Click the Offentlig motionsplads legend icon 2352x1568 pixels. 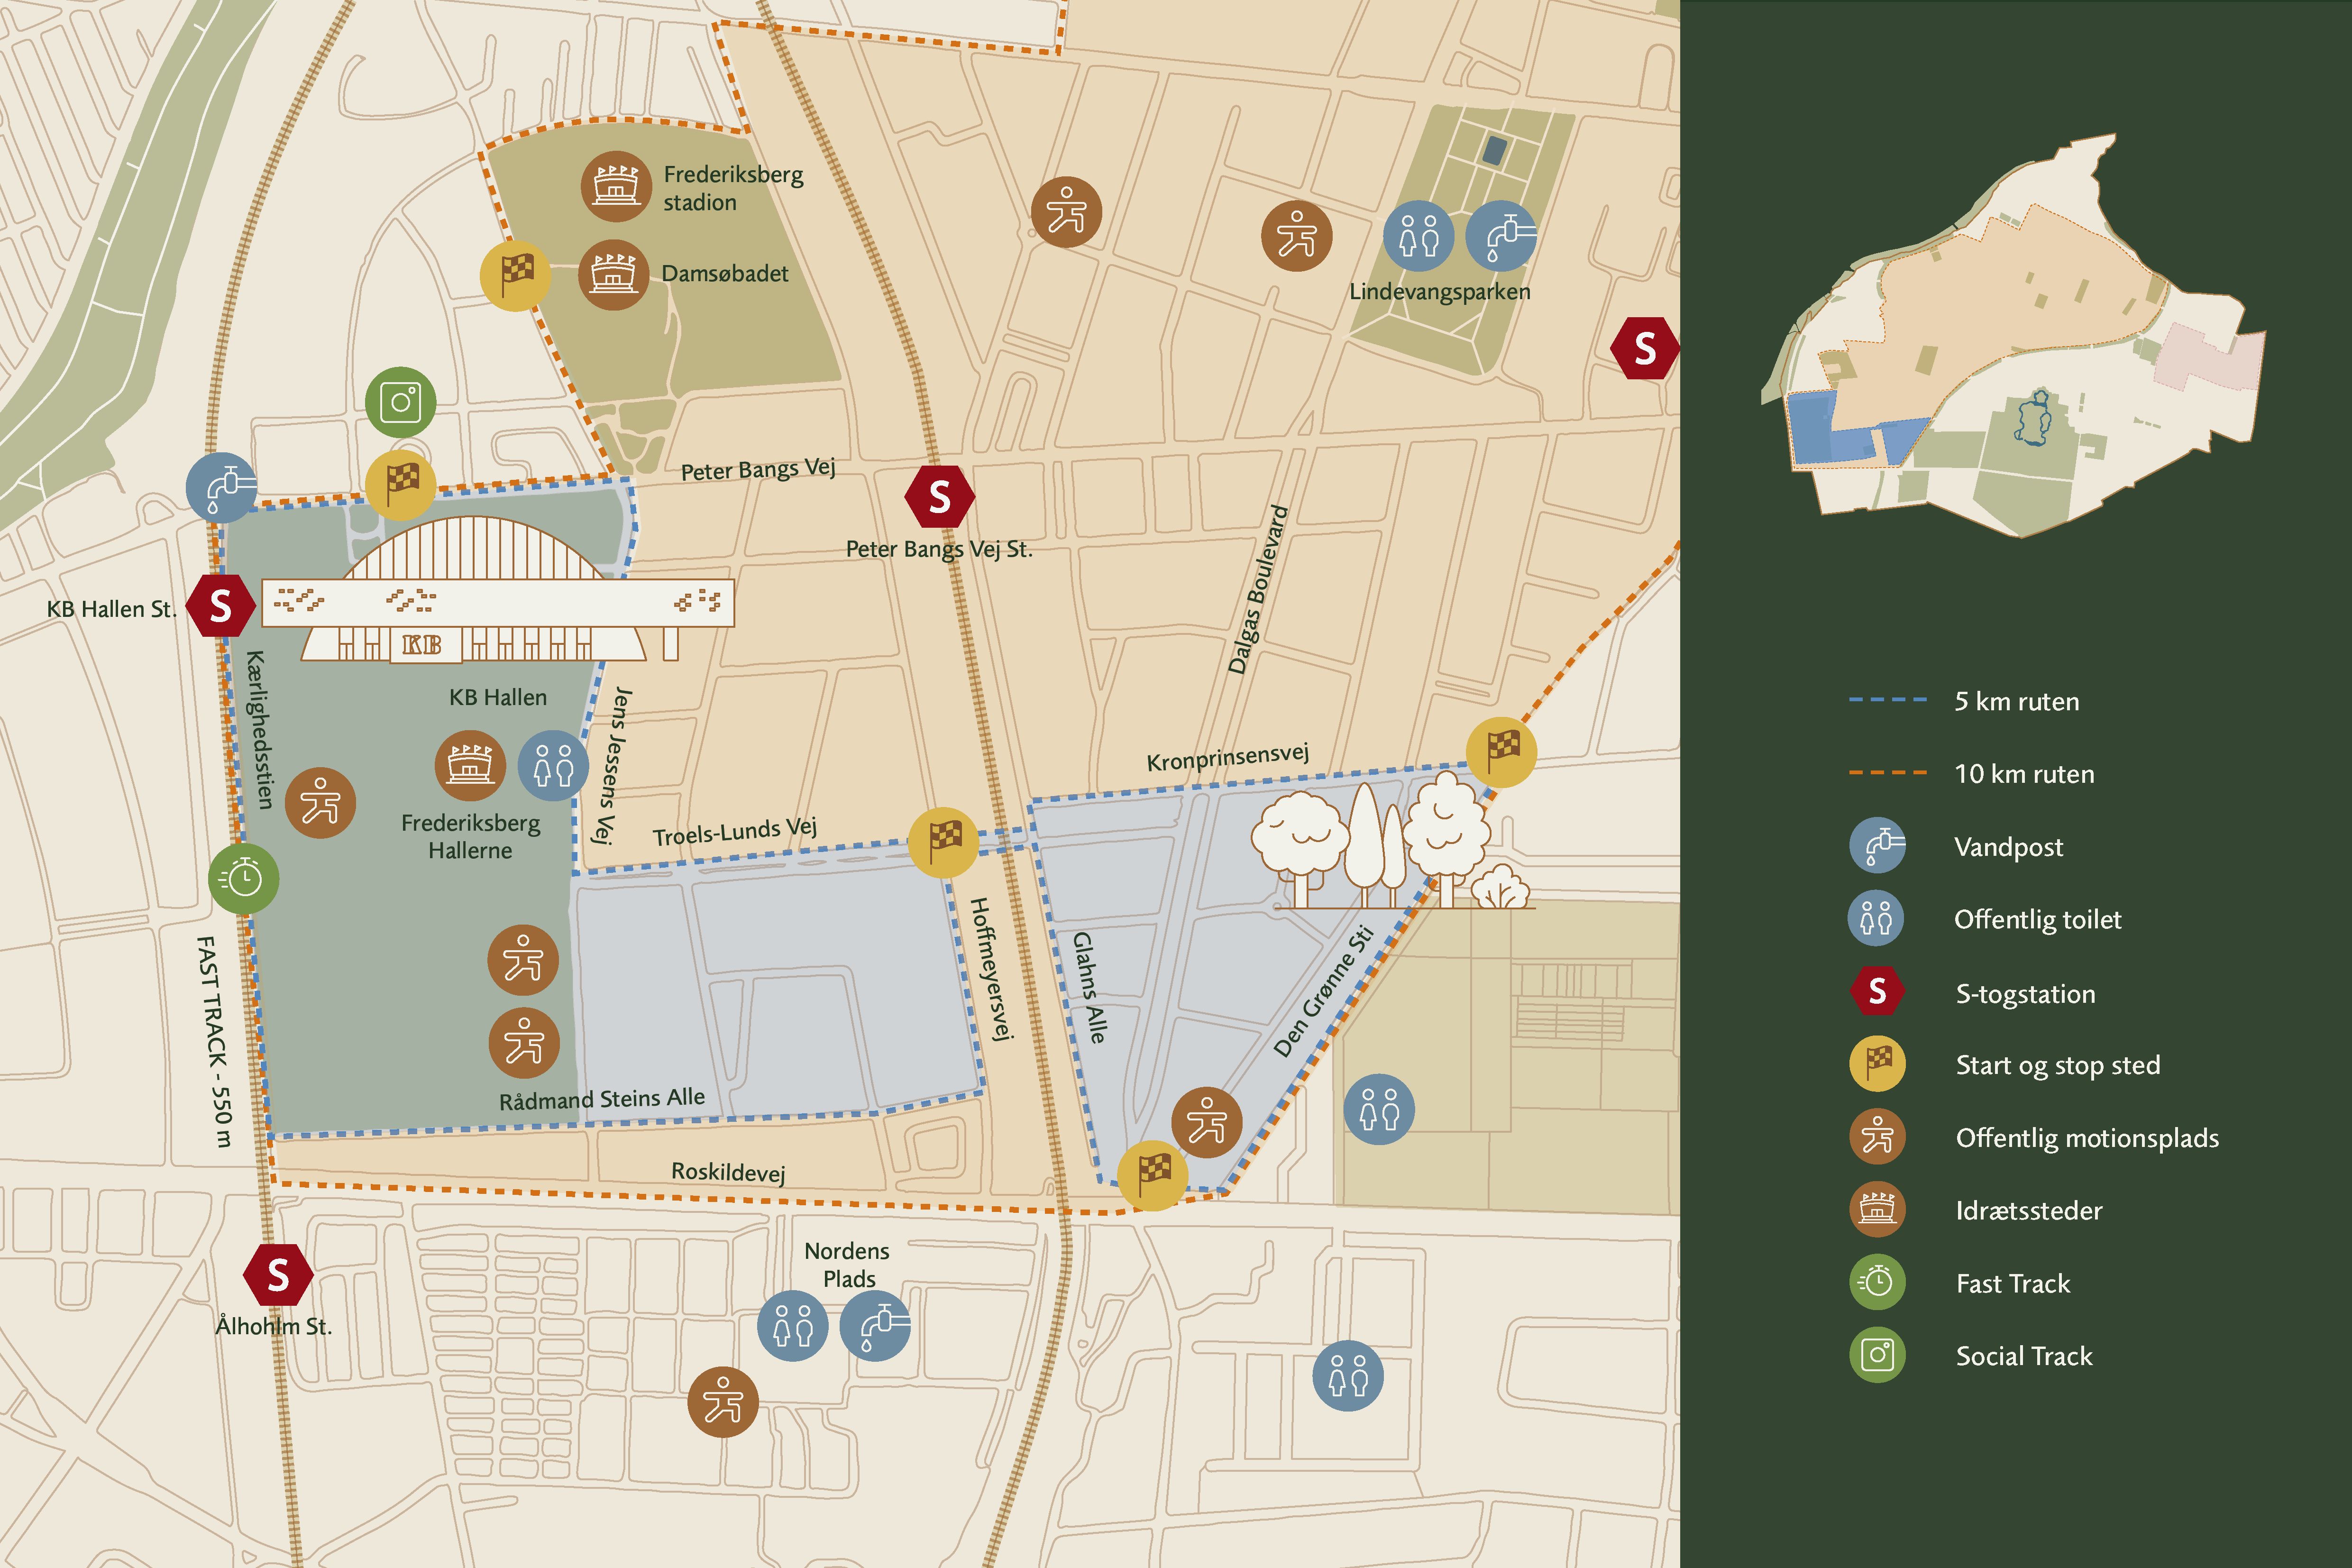click(x=1877, y=1137)
